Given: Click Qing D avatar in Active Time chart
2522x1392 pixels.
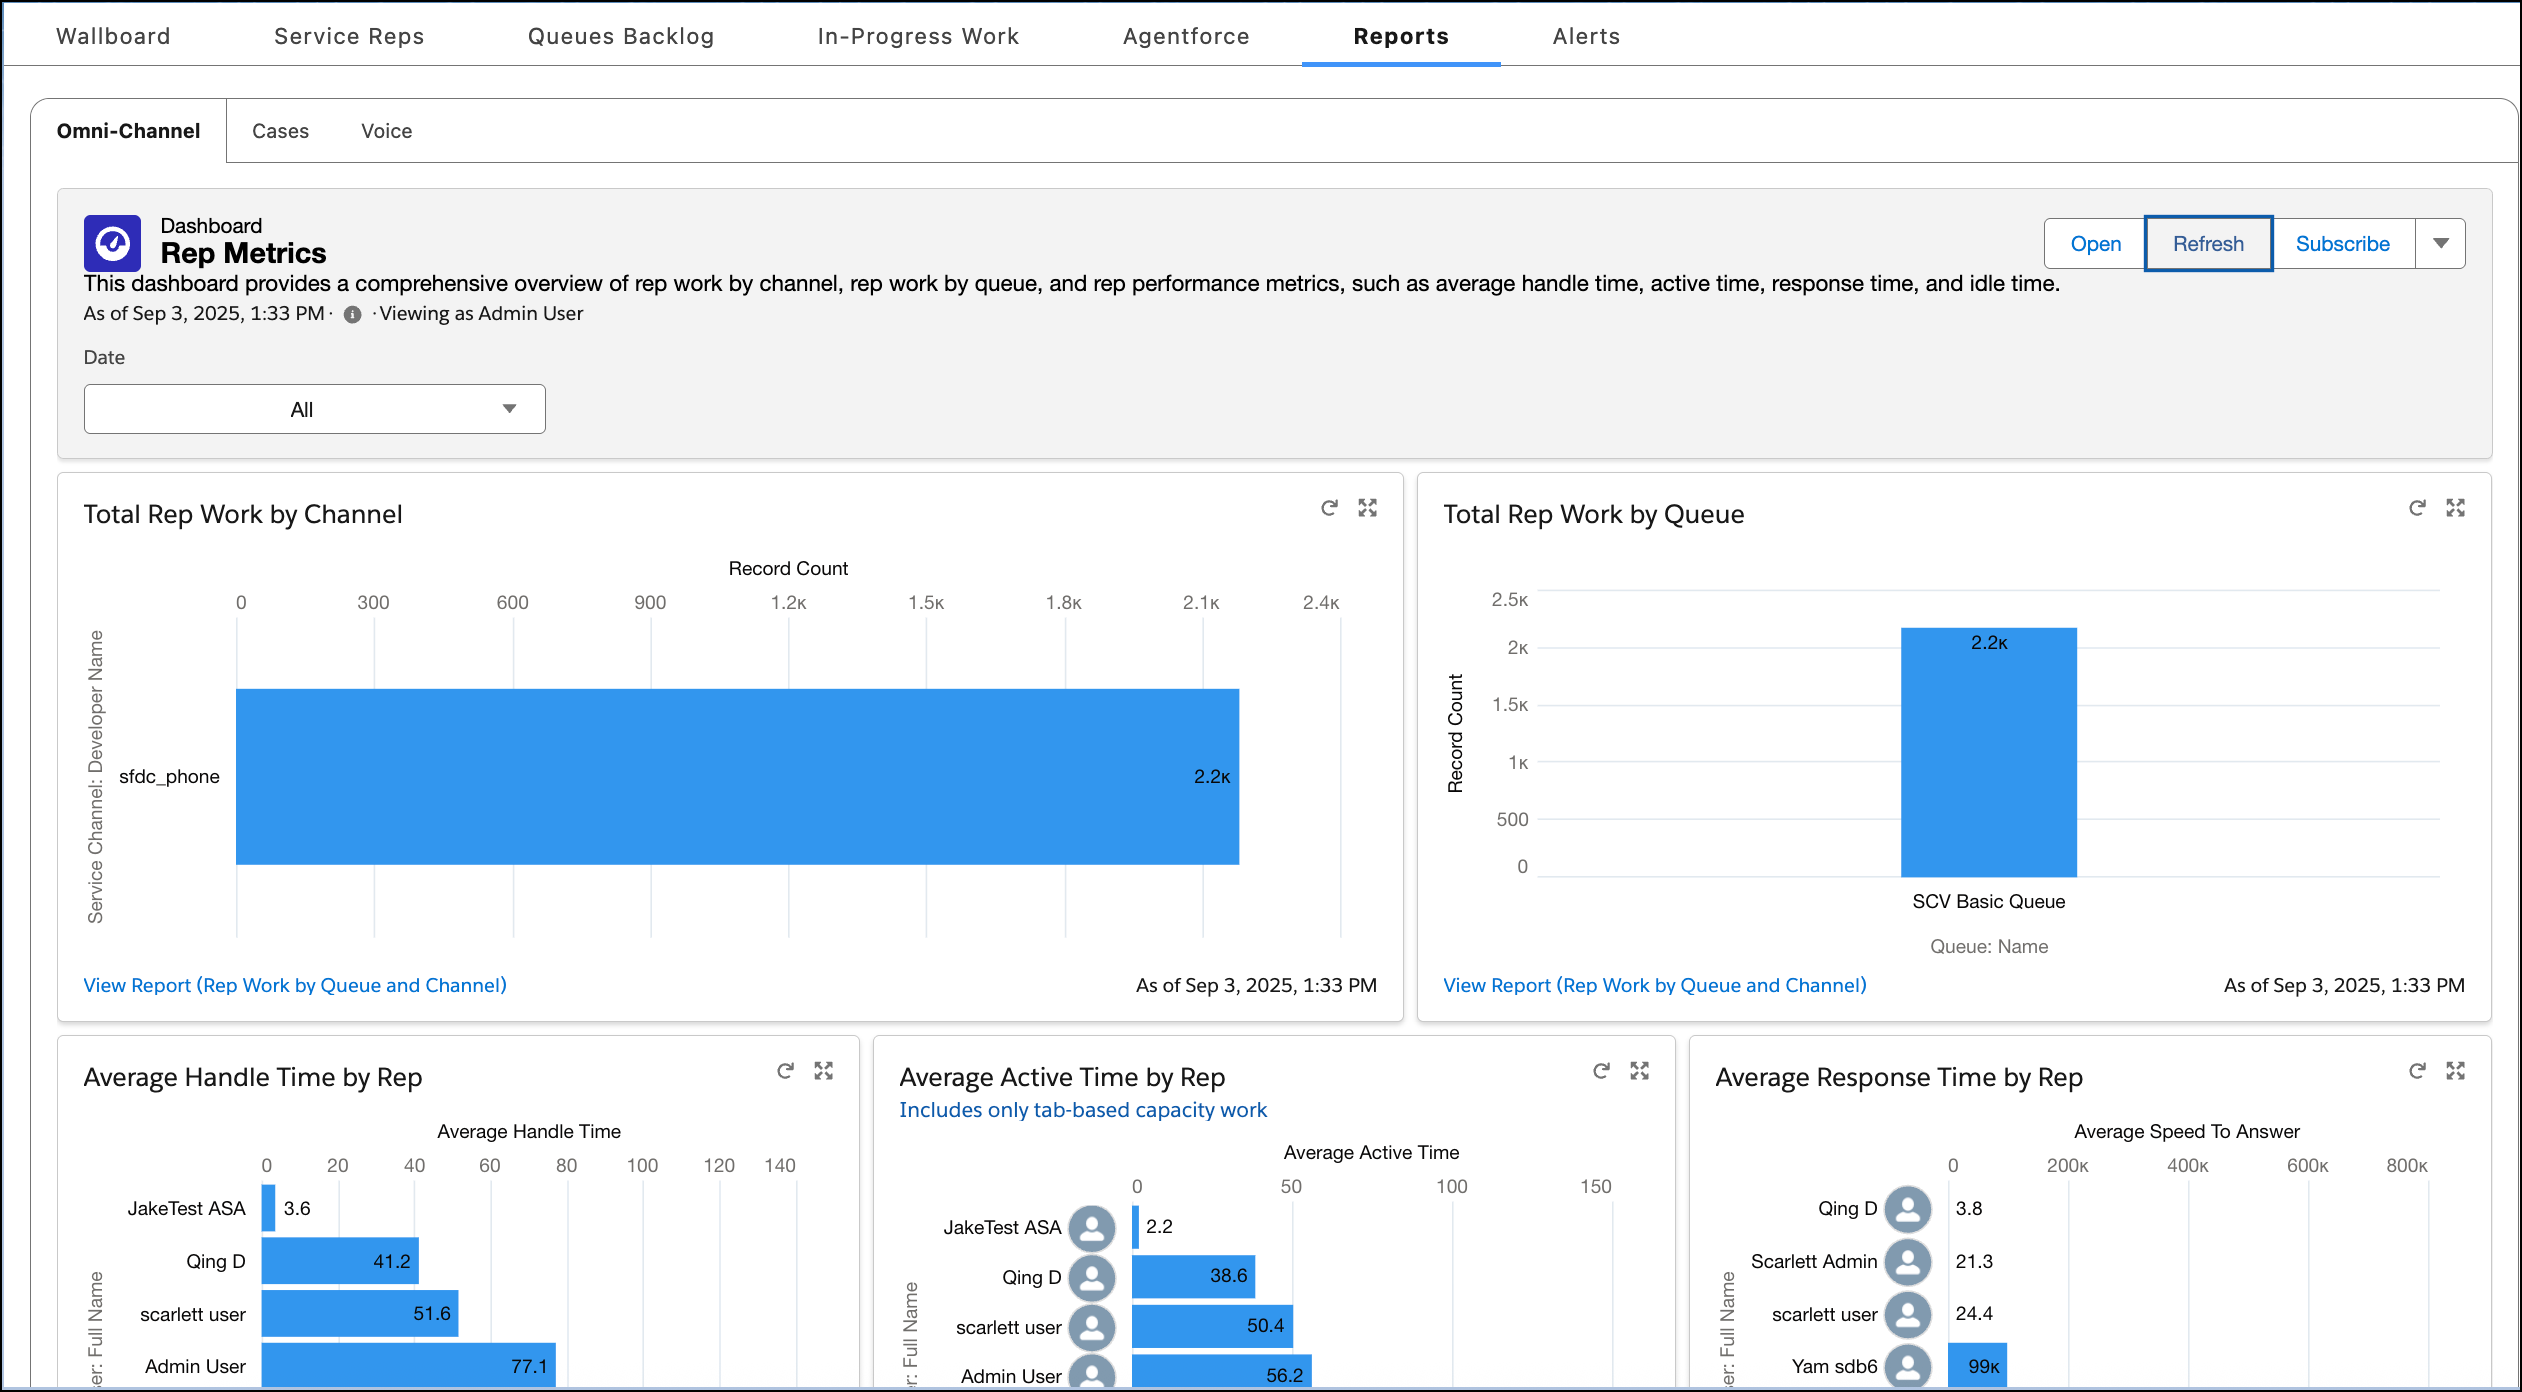Looking at the screenshot, I should pyautogui.click(x=1092, y=1277).
